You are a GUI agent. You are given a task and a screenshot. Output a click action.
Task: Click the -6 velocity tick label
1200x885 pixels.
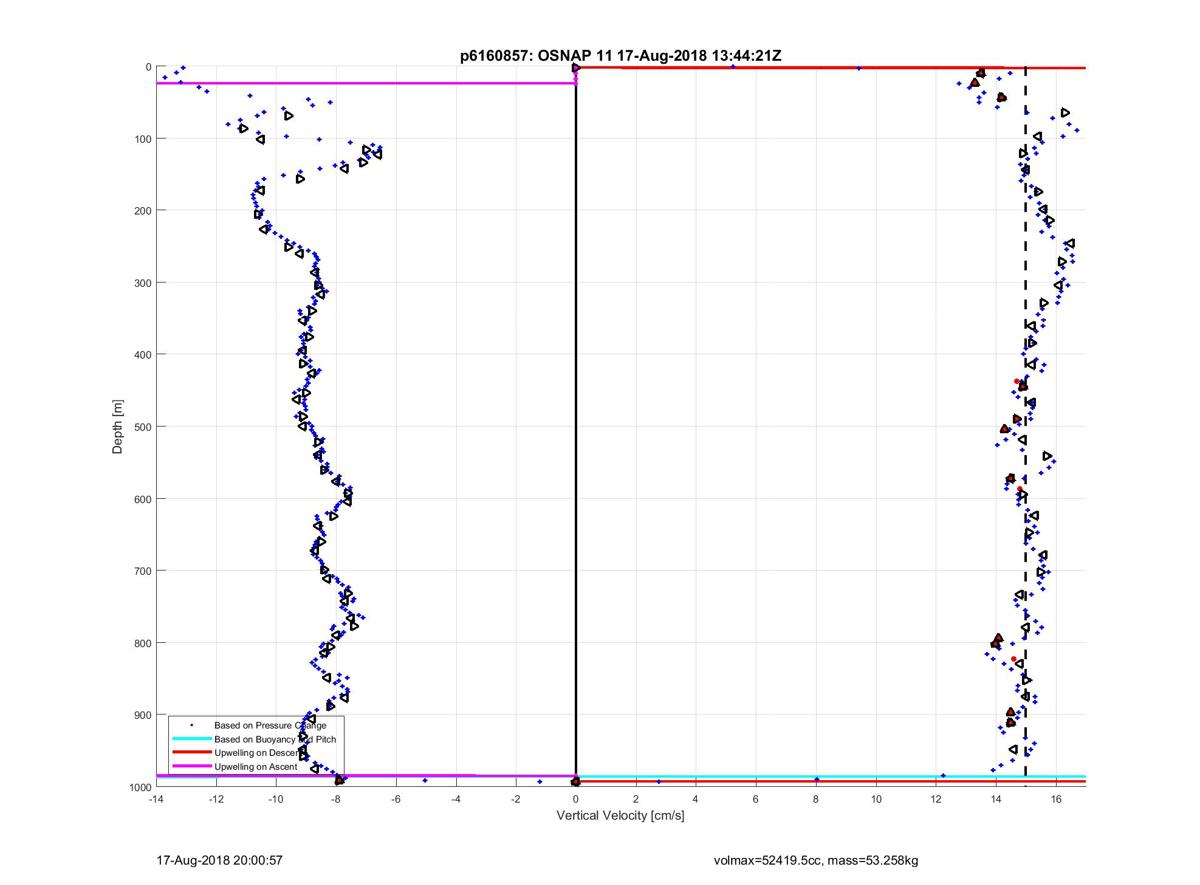[395, 799]
